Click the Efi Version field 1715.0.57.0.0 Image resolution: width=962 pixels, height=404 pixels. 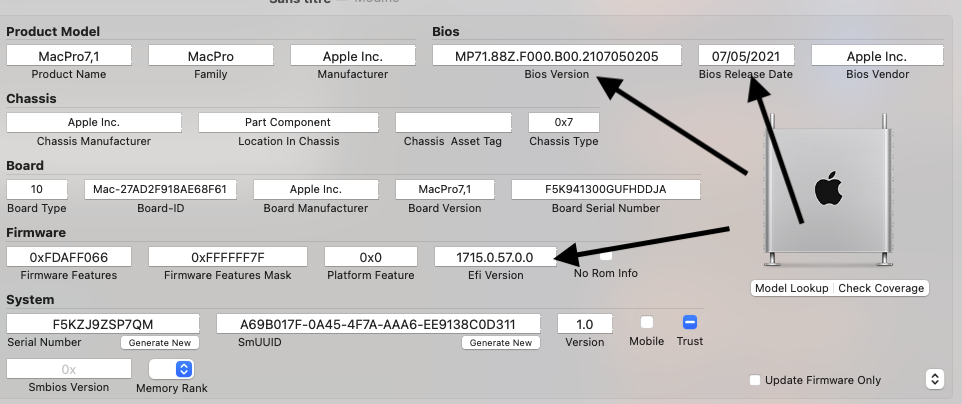click(495, 257)
